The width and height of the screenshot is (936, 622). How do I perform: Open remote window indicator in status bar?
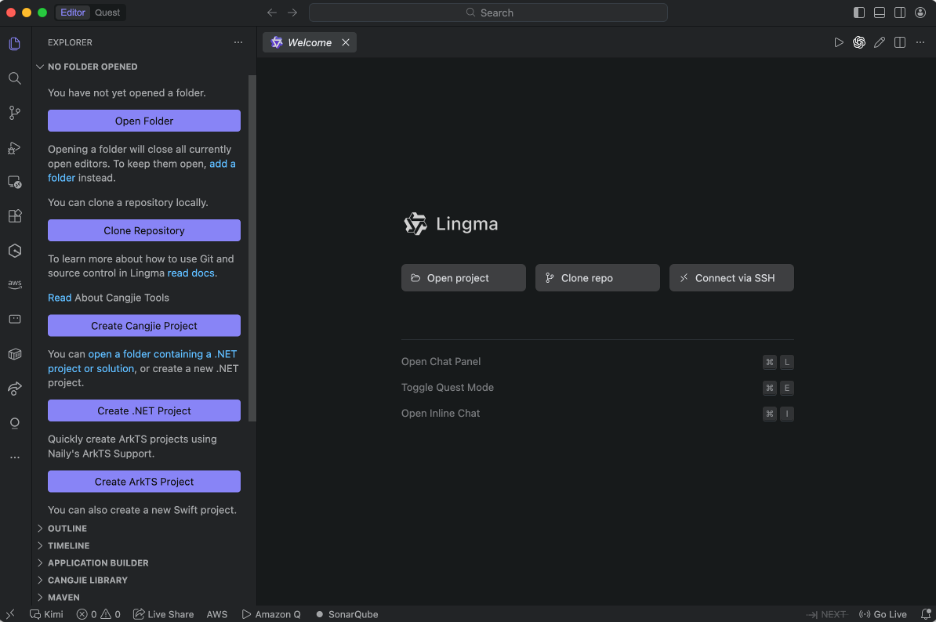pos(10,614)
